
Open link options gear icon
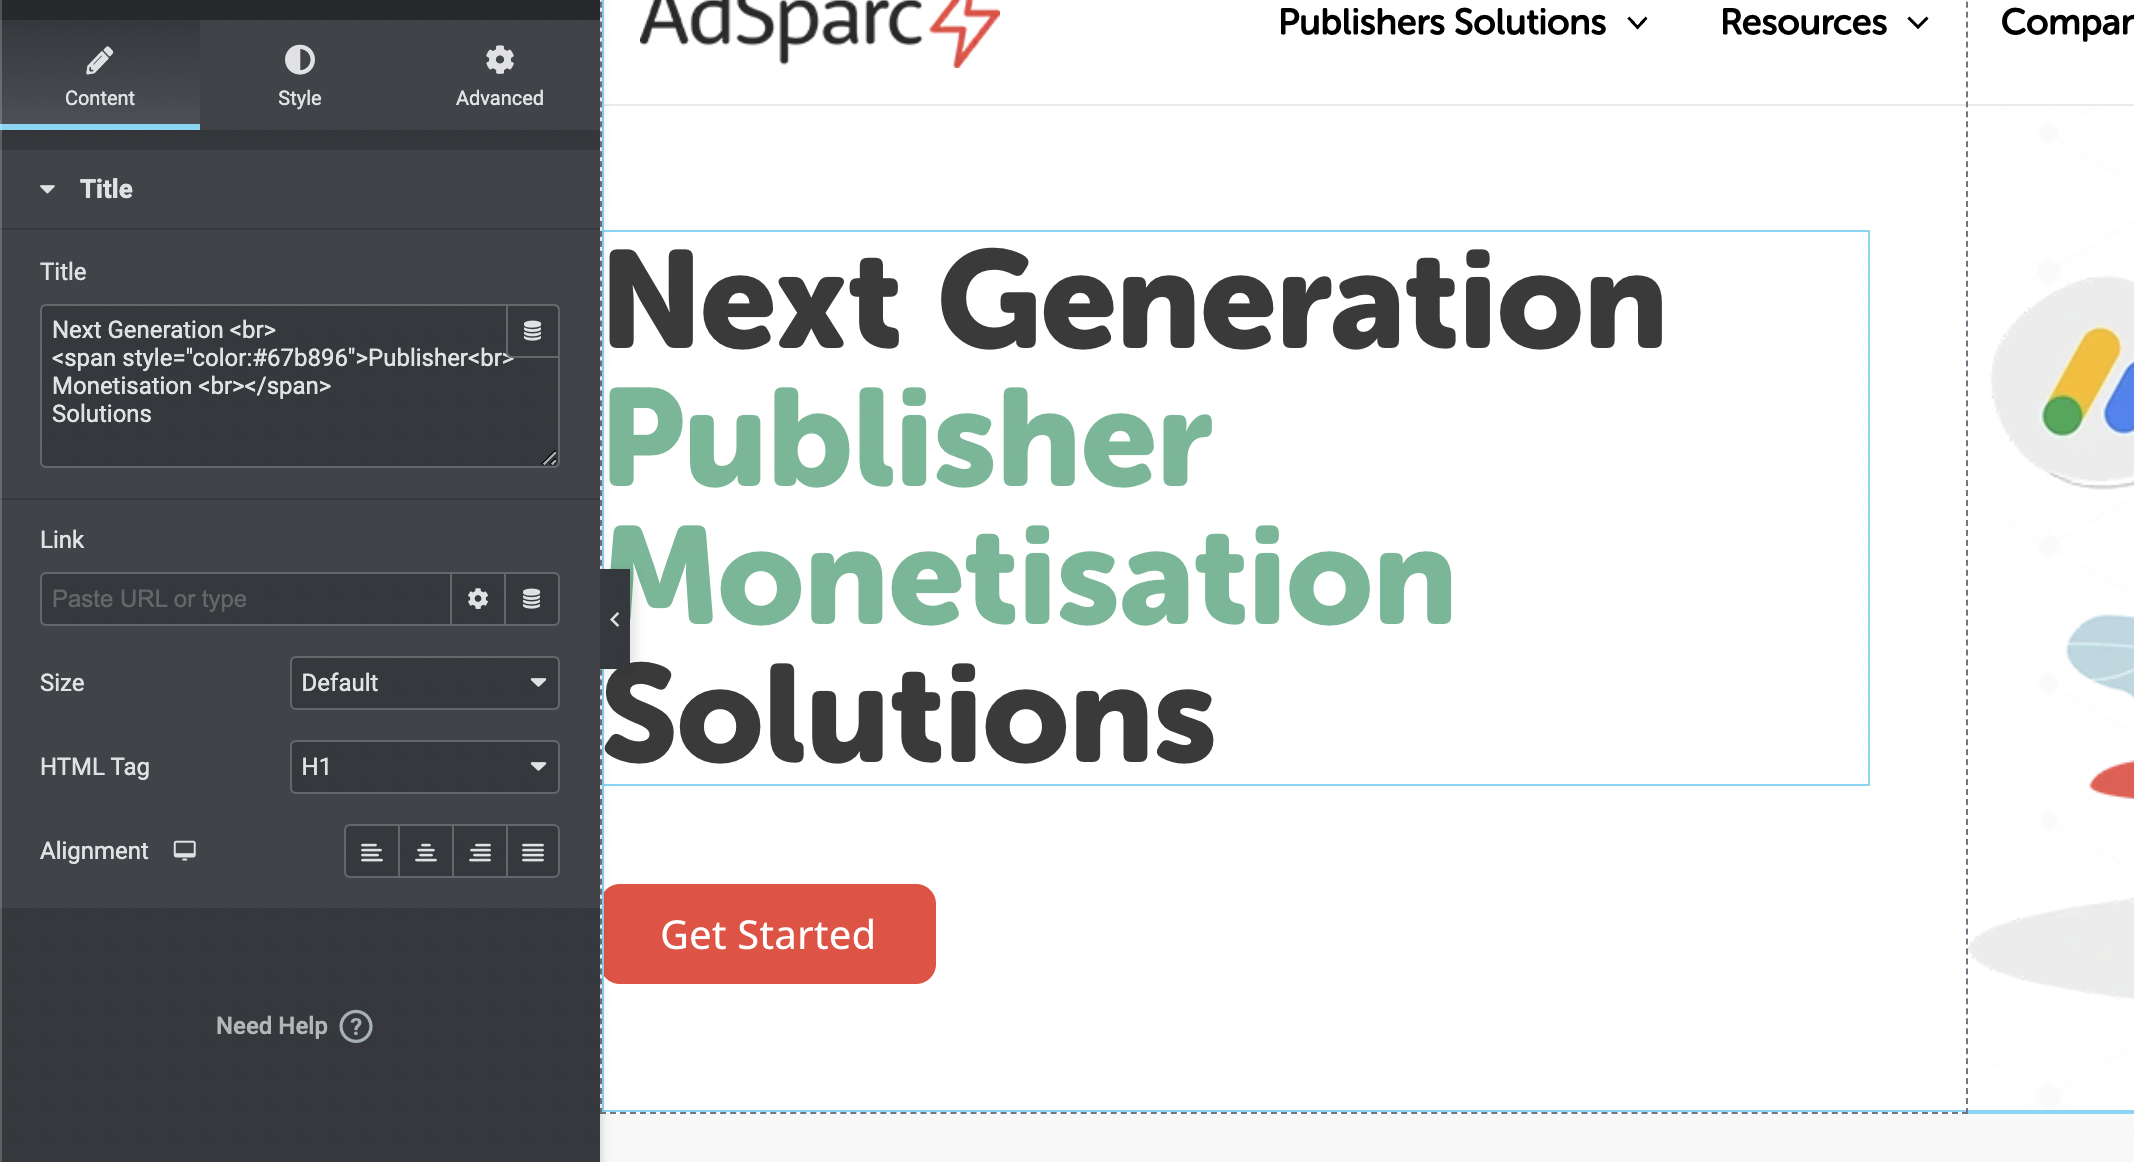478,599
